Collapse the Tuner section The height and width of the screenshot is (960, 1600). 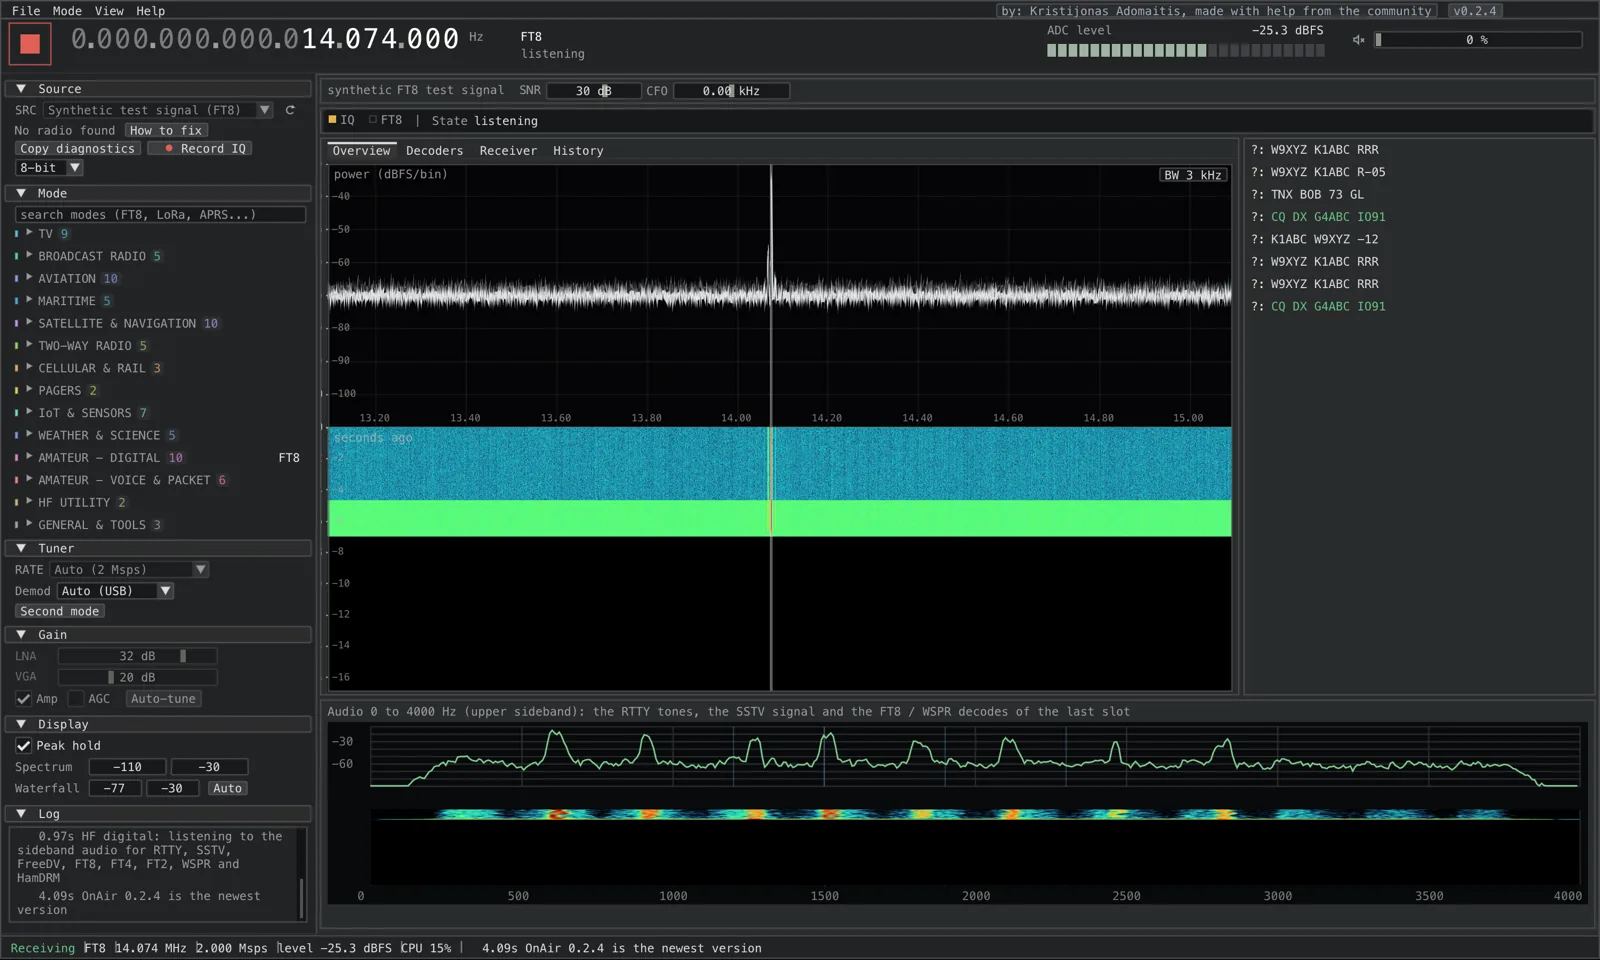pos(21,548)
